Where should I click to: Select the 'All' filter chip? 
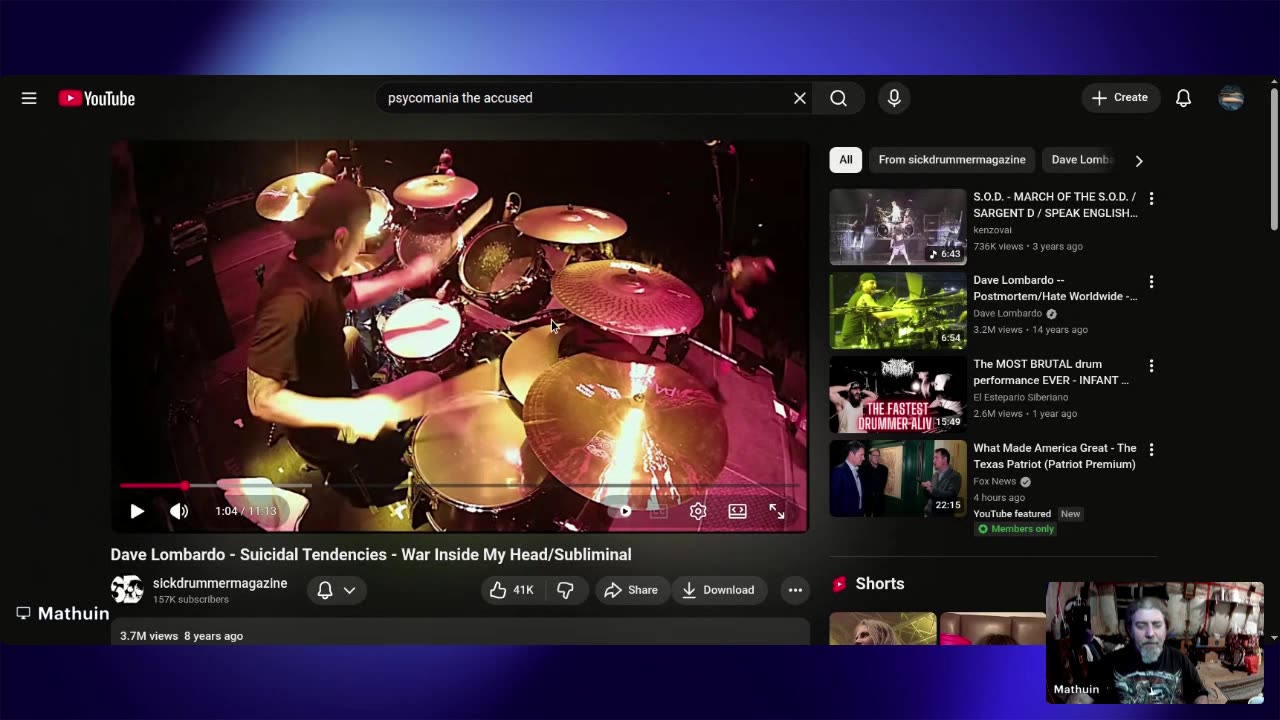tap(846, 160)
